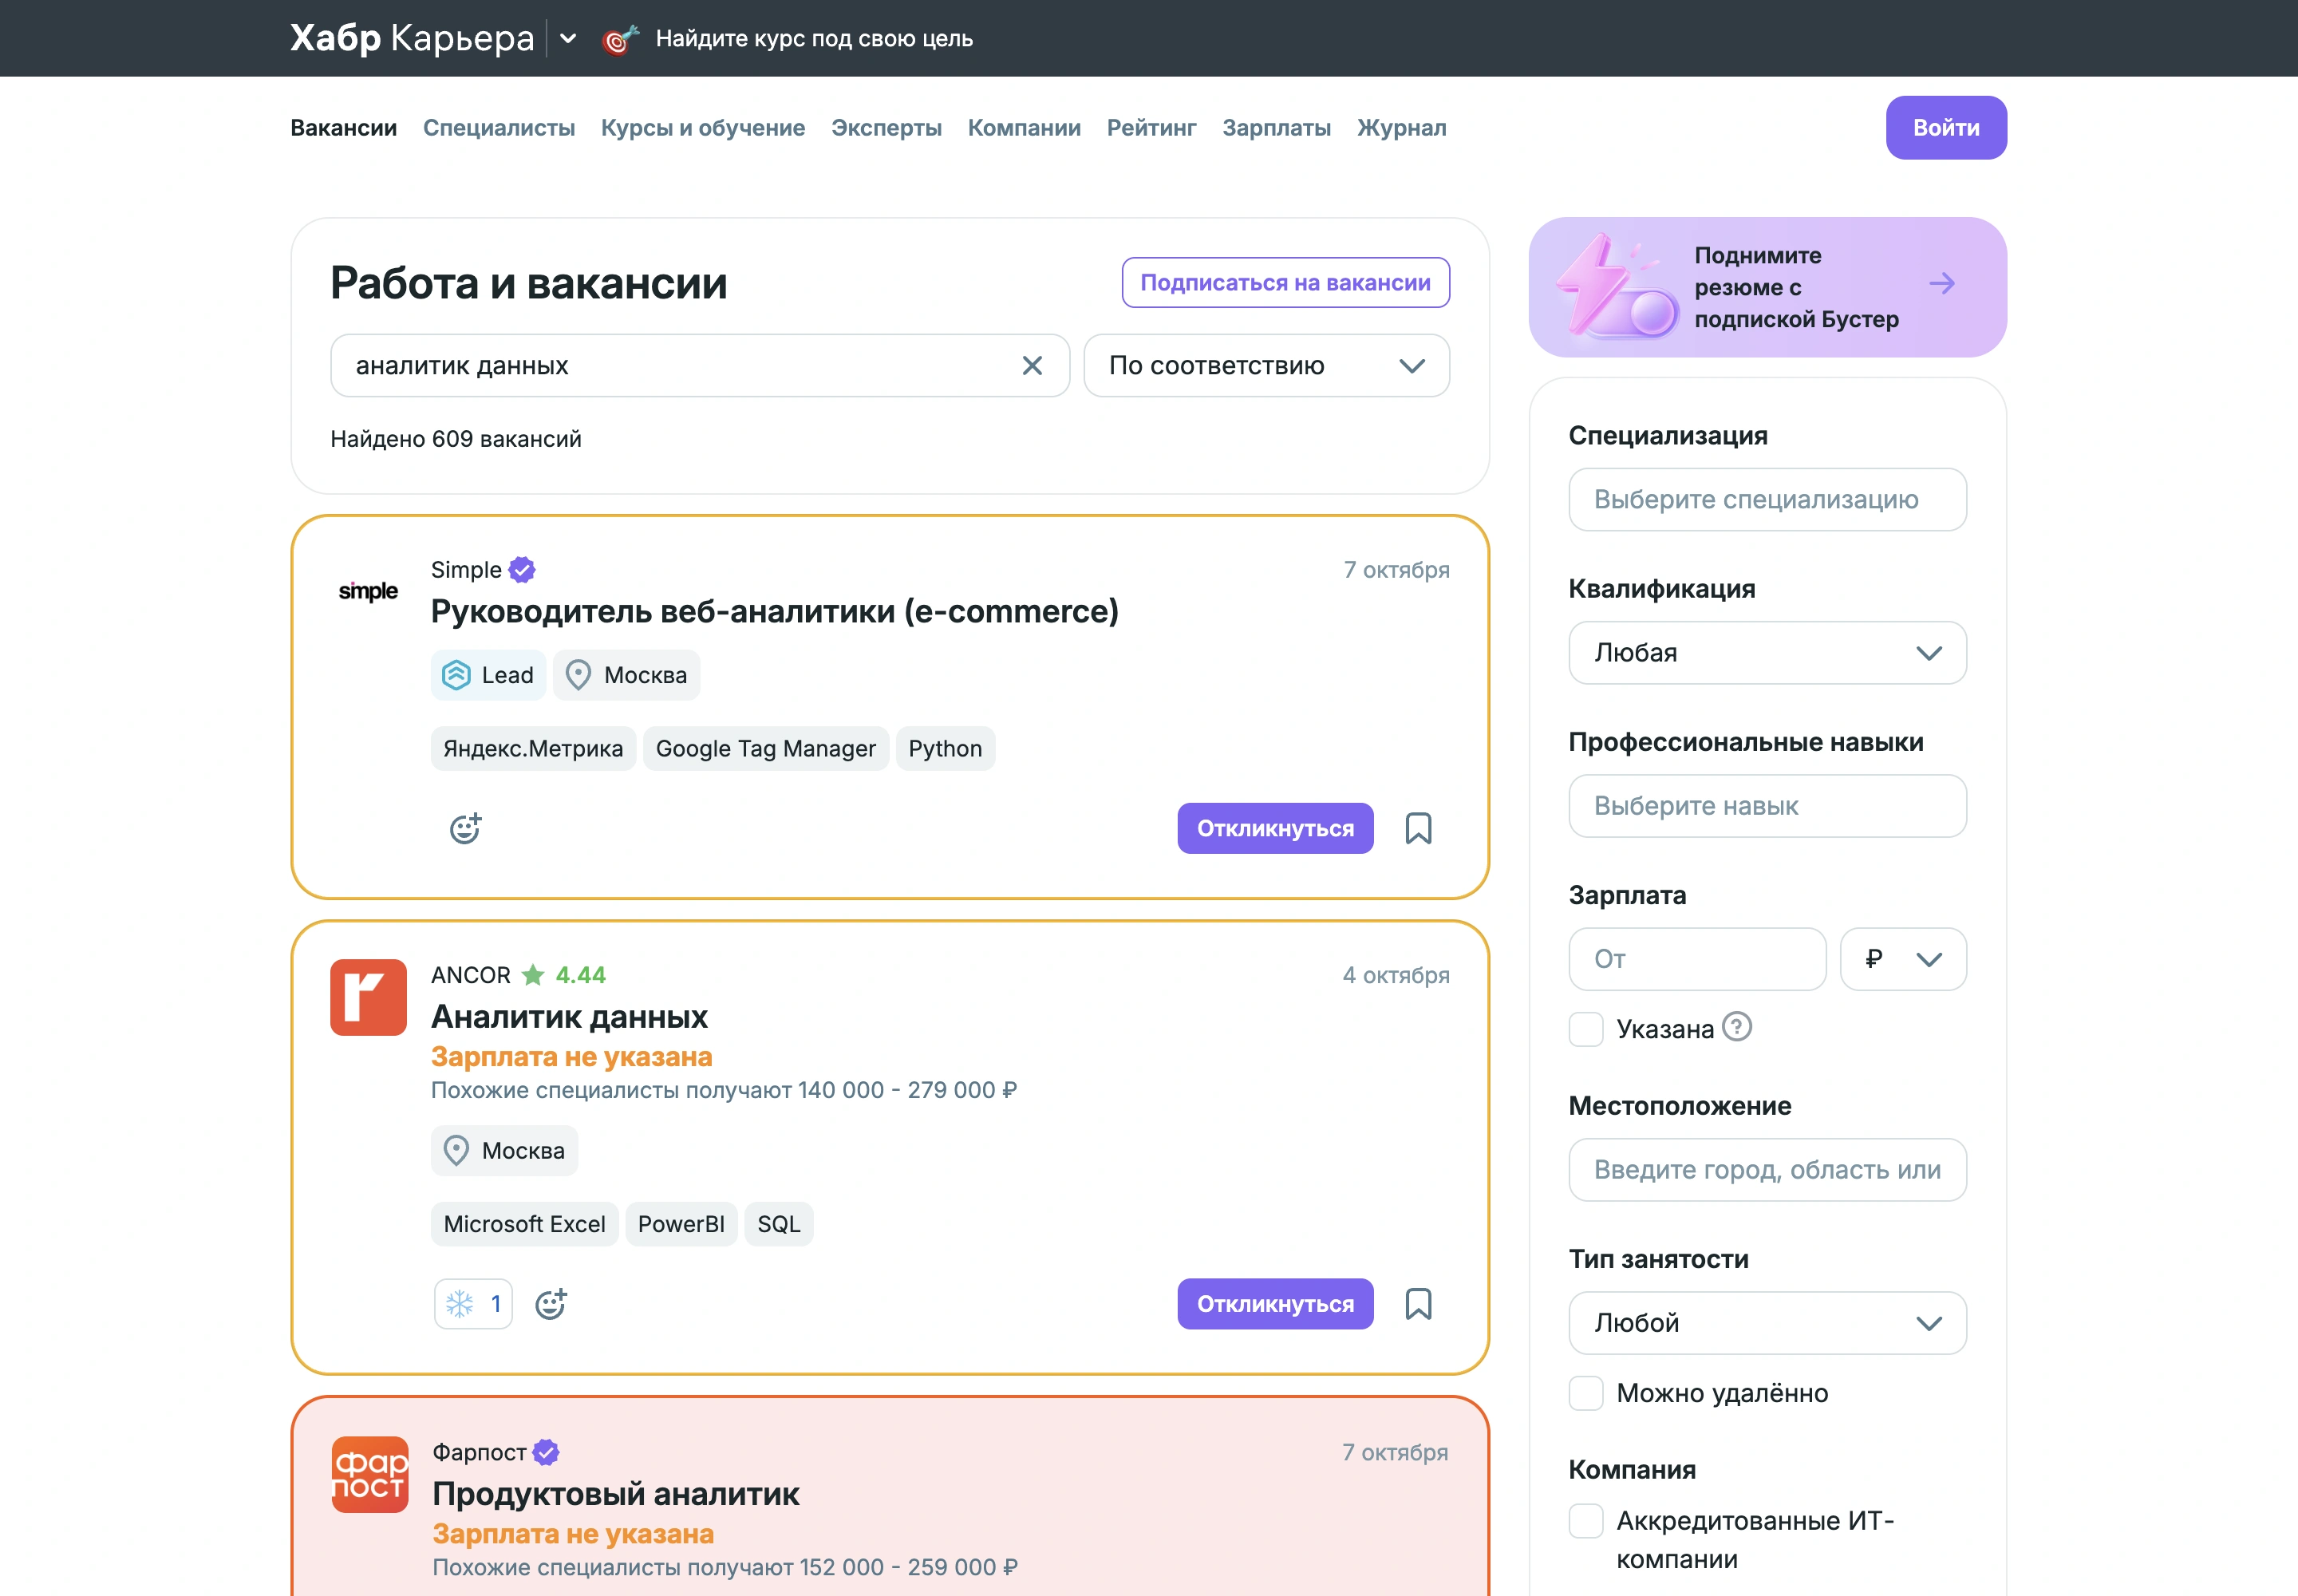
Task: Expand the Хабр Карьера services chevron
Action: coord(568,39)
